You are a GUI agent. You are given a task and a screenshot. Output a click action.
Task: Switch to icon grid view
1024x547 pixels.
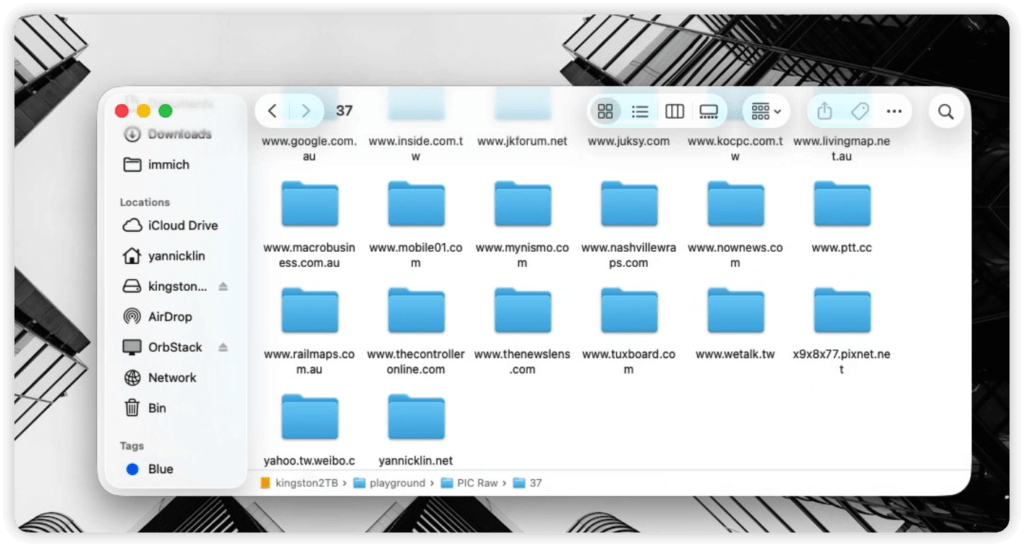[x=605, y=112]
